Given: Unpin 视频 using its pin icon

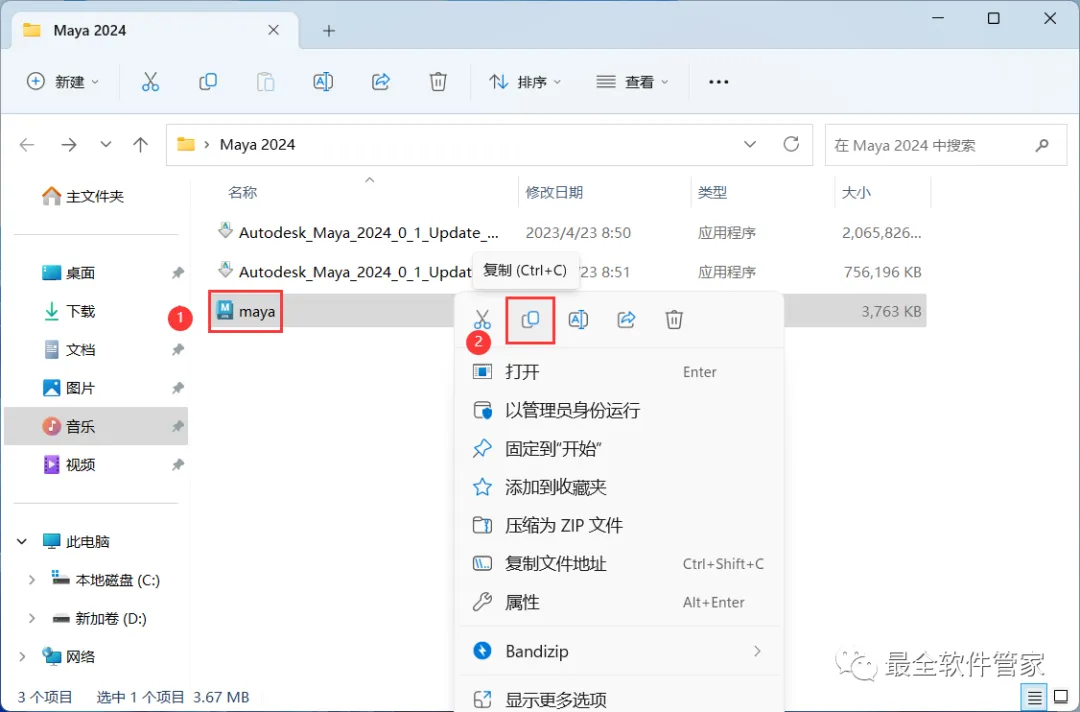Looking at the screenshot, I should 178,465.
